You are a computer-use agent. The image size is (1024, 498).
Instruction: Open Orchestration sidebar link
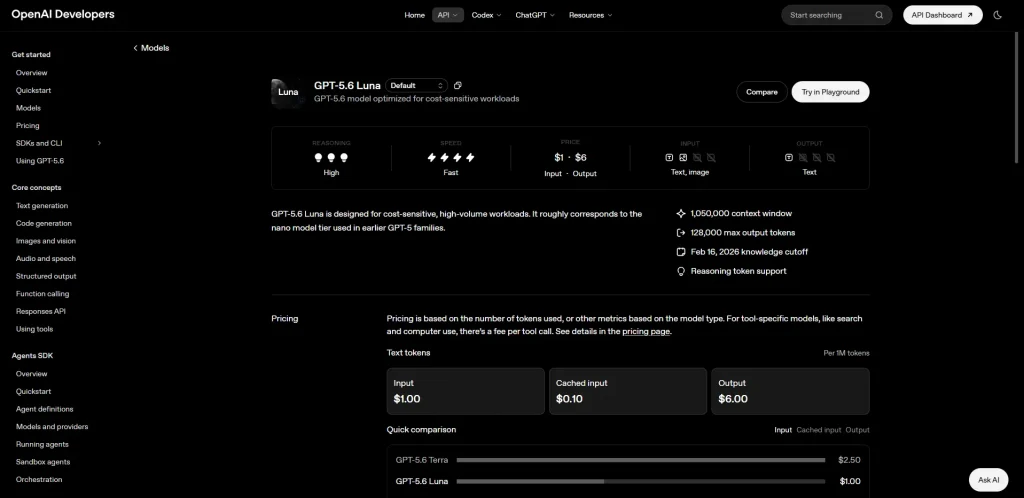click(x=39, y=480)
